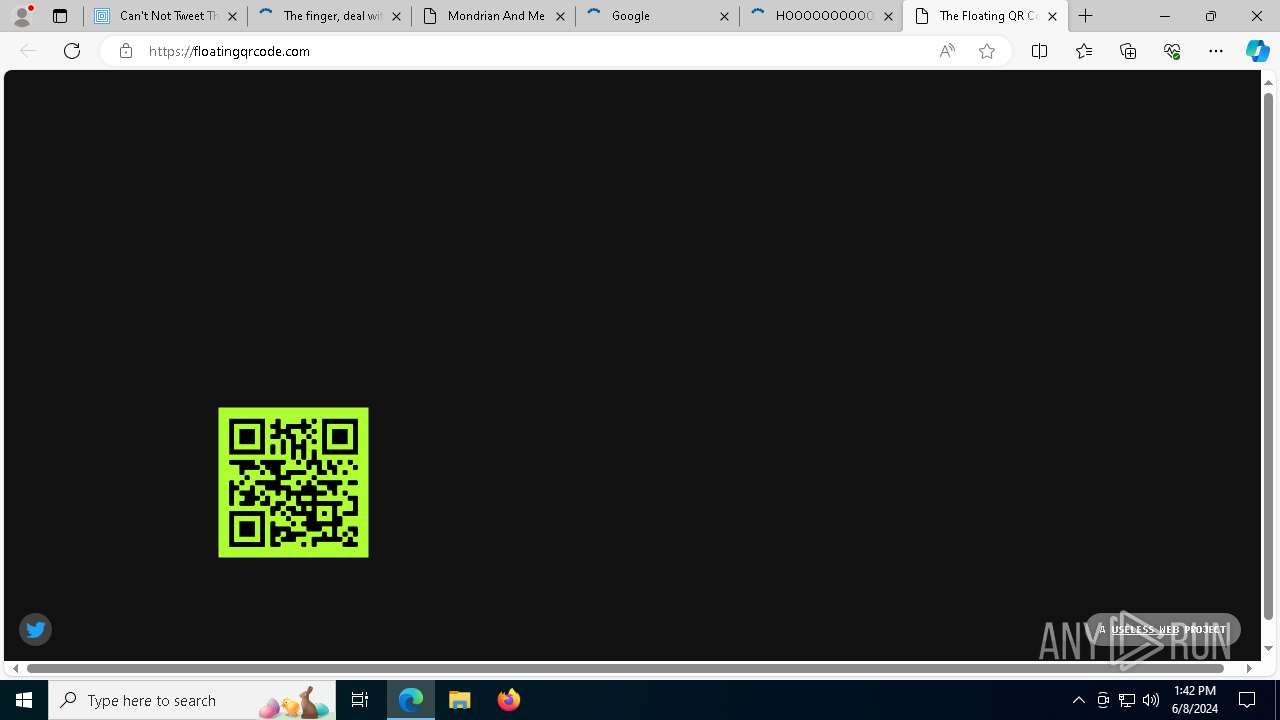View site information lock icon
This screenshot has height=720, width=1280.
point(125,51)
